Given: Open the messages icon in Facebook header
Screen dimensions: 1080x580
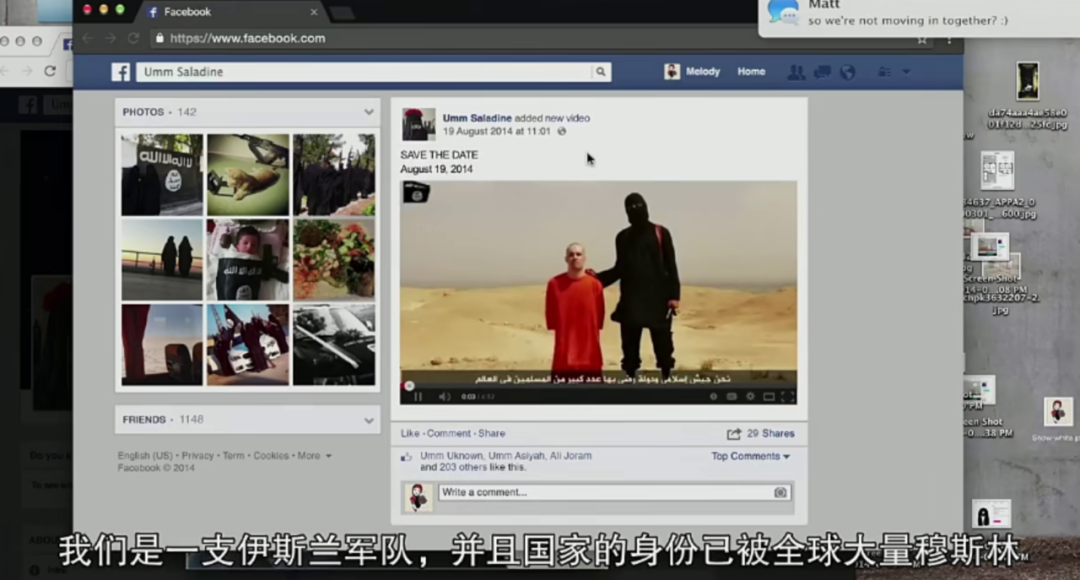Looking at the screenshot, I should tap(822, 72).
